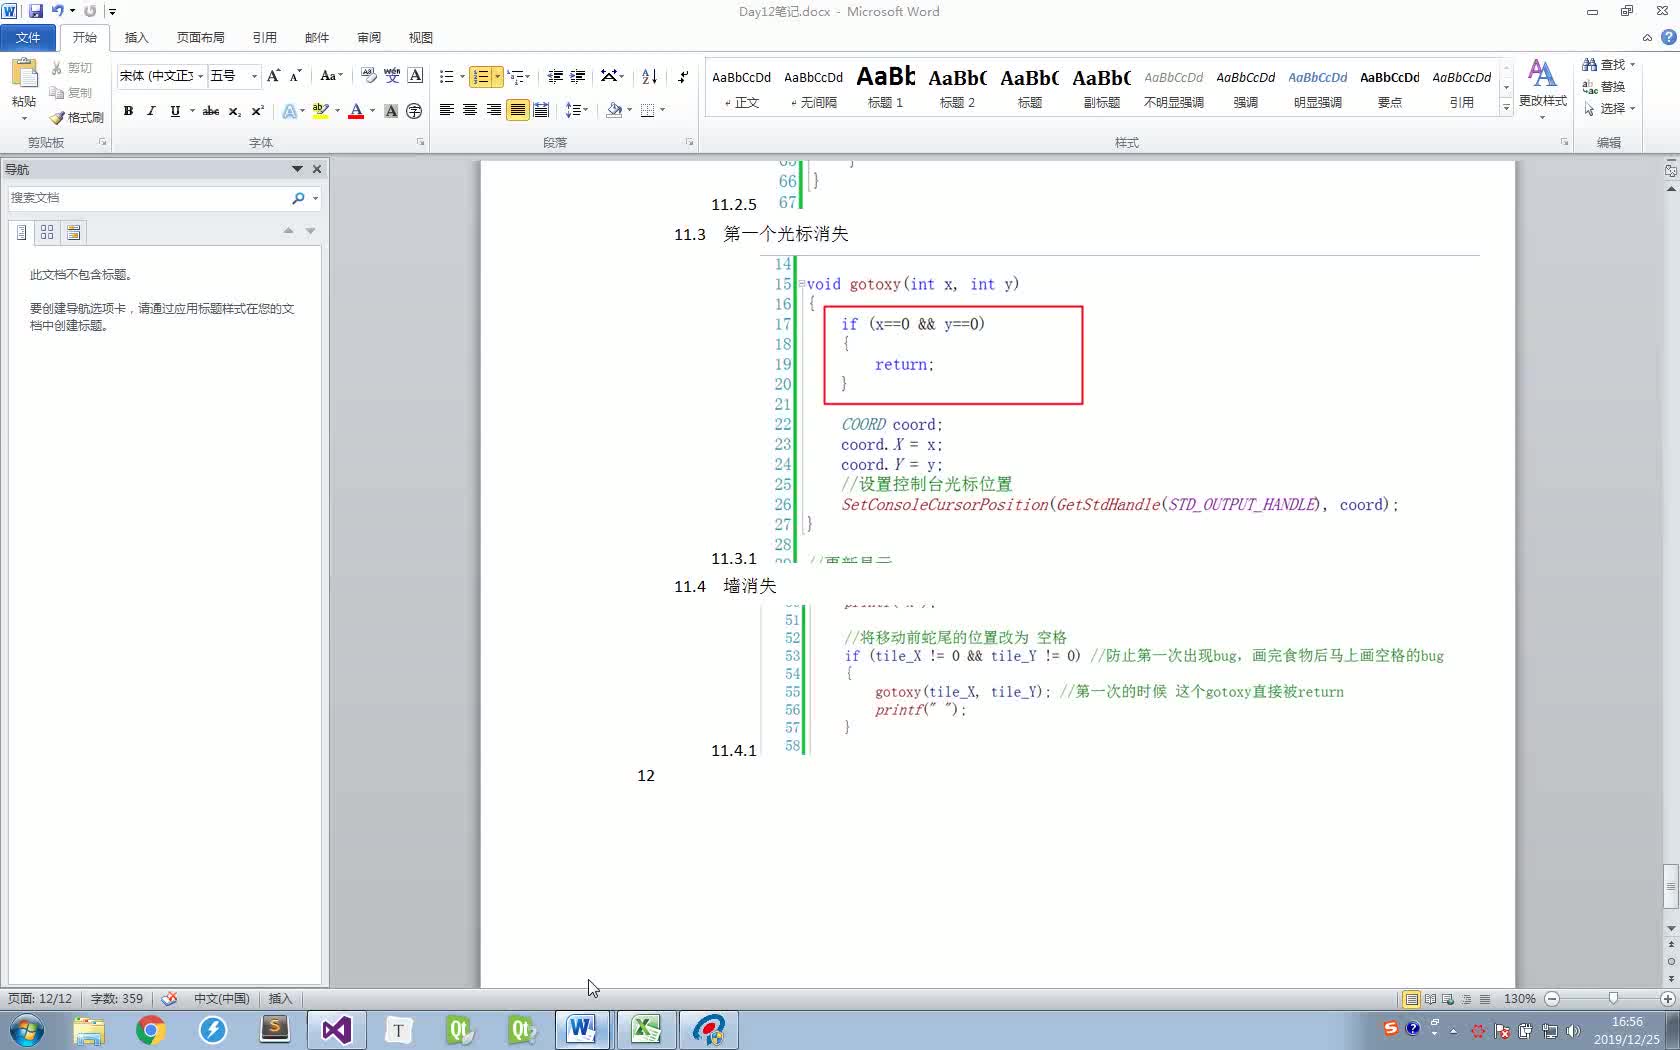Click the Enclose Characters icon

click(x=414, y=111)
